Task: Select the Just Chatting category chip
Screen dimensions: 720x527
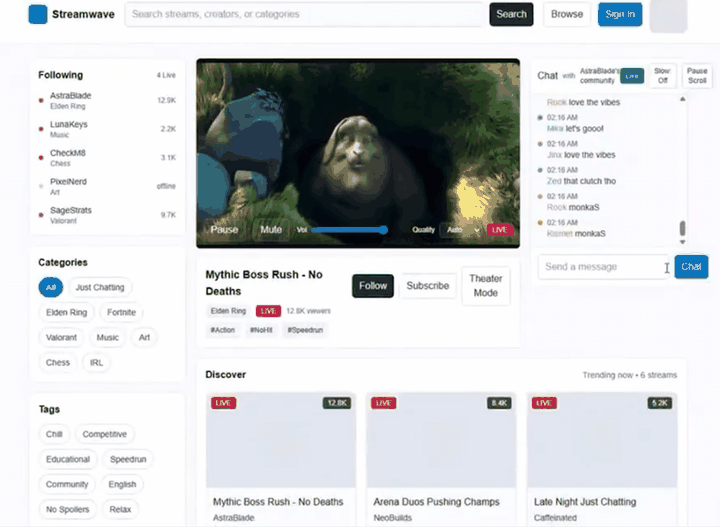Action: coord(100,287)
